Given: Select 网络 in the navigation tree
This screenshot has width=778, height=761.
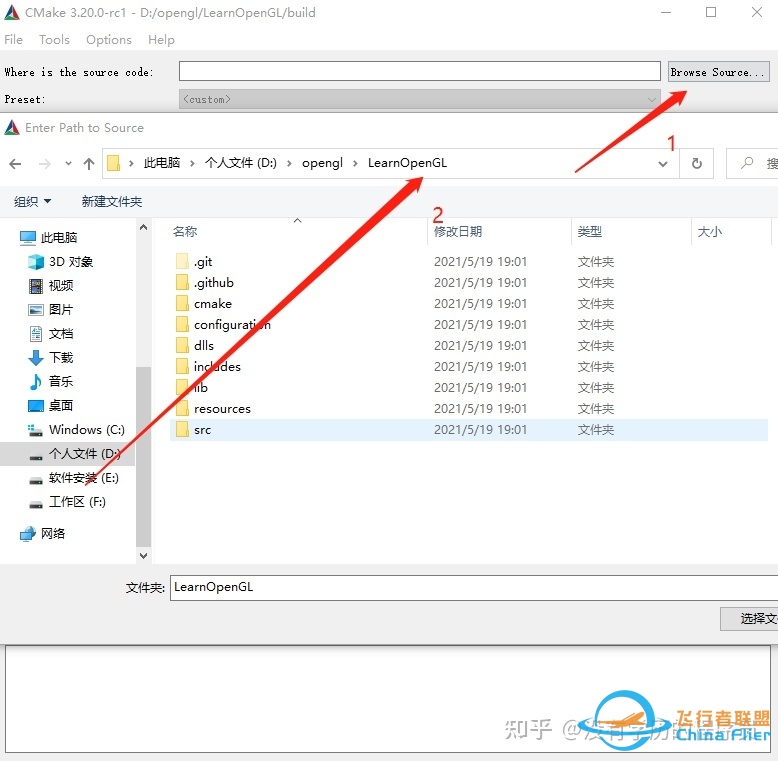Looking at the screenshot, I should coord(53,533).
